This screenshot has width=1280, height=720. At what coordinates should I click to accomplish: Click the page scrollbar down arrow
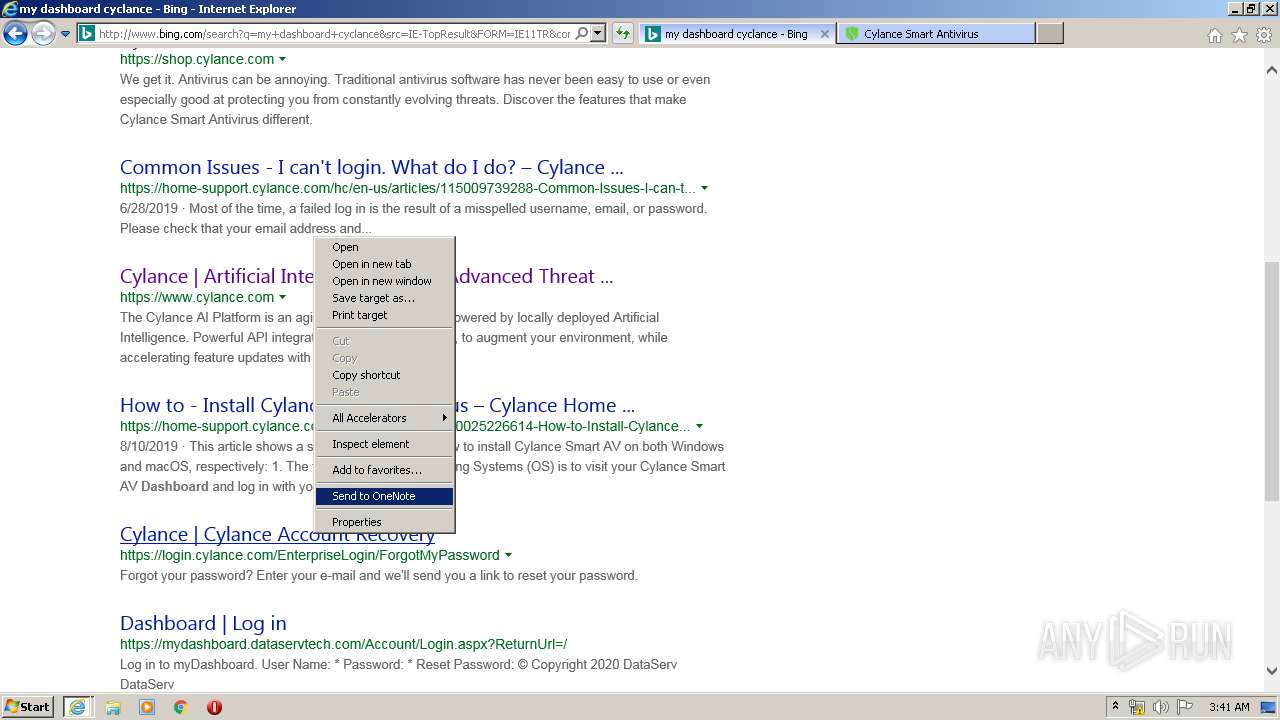1272,671
